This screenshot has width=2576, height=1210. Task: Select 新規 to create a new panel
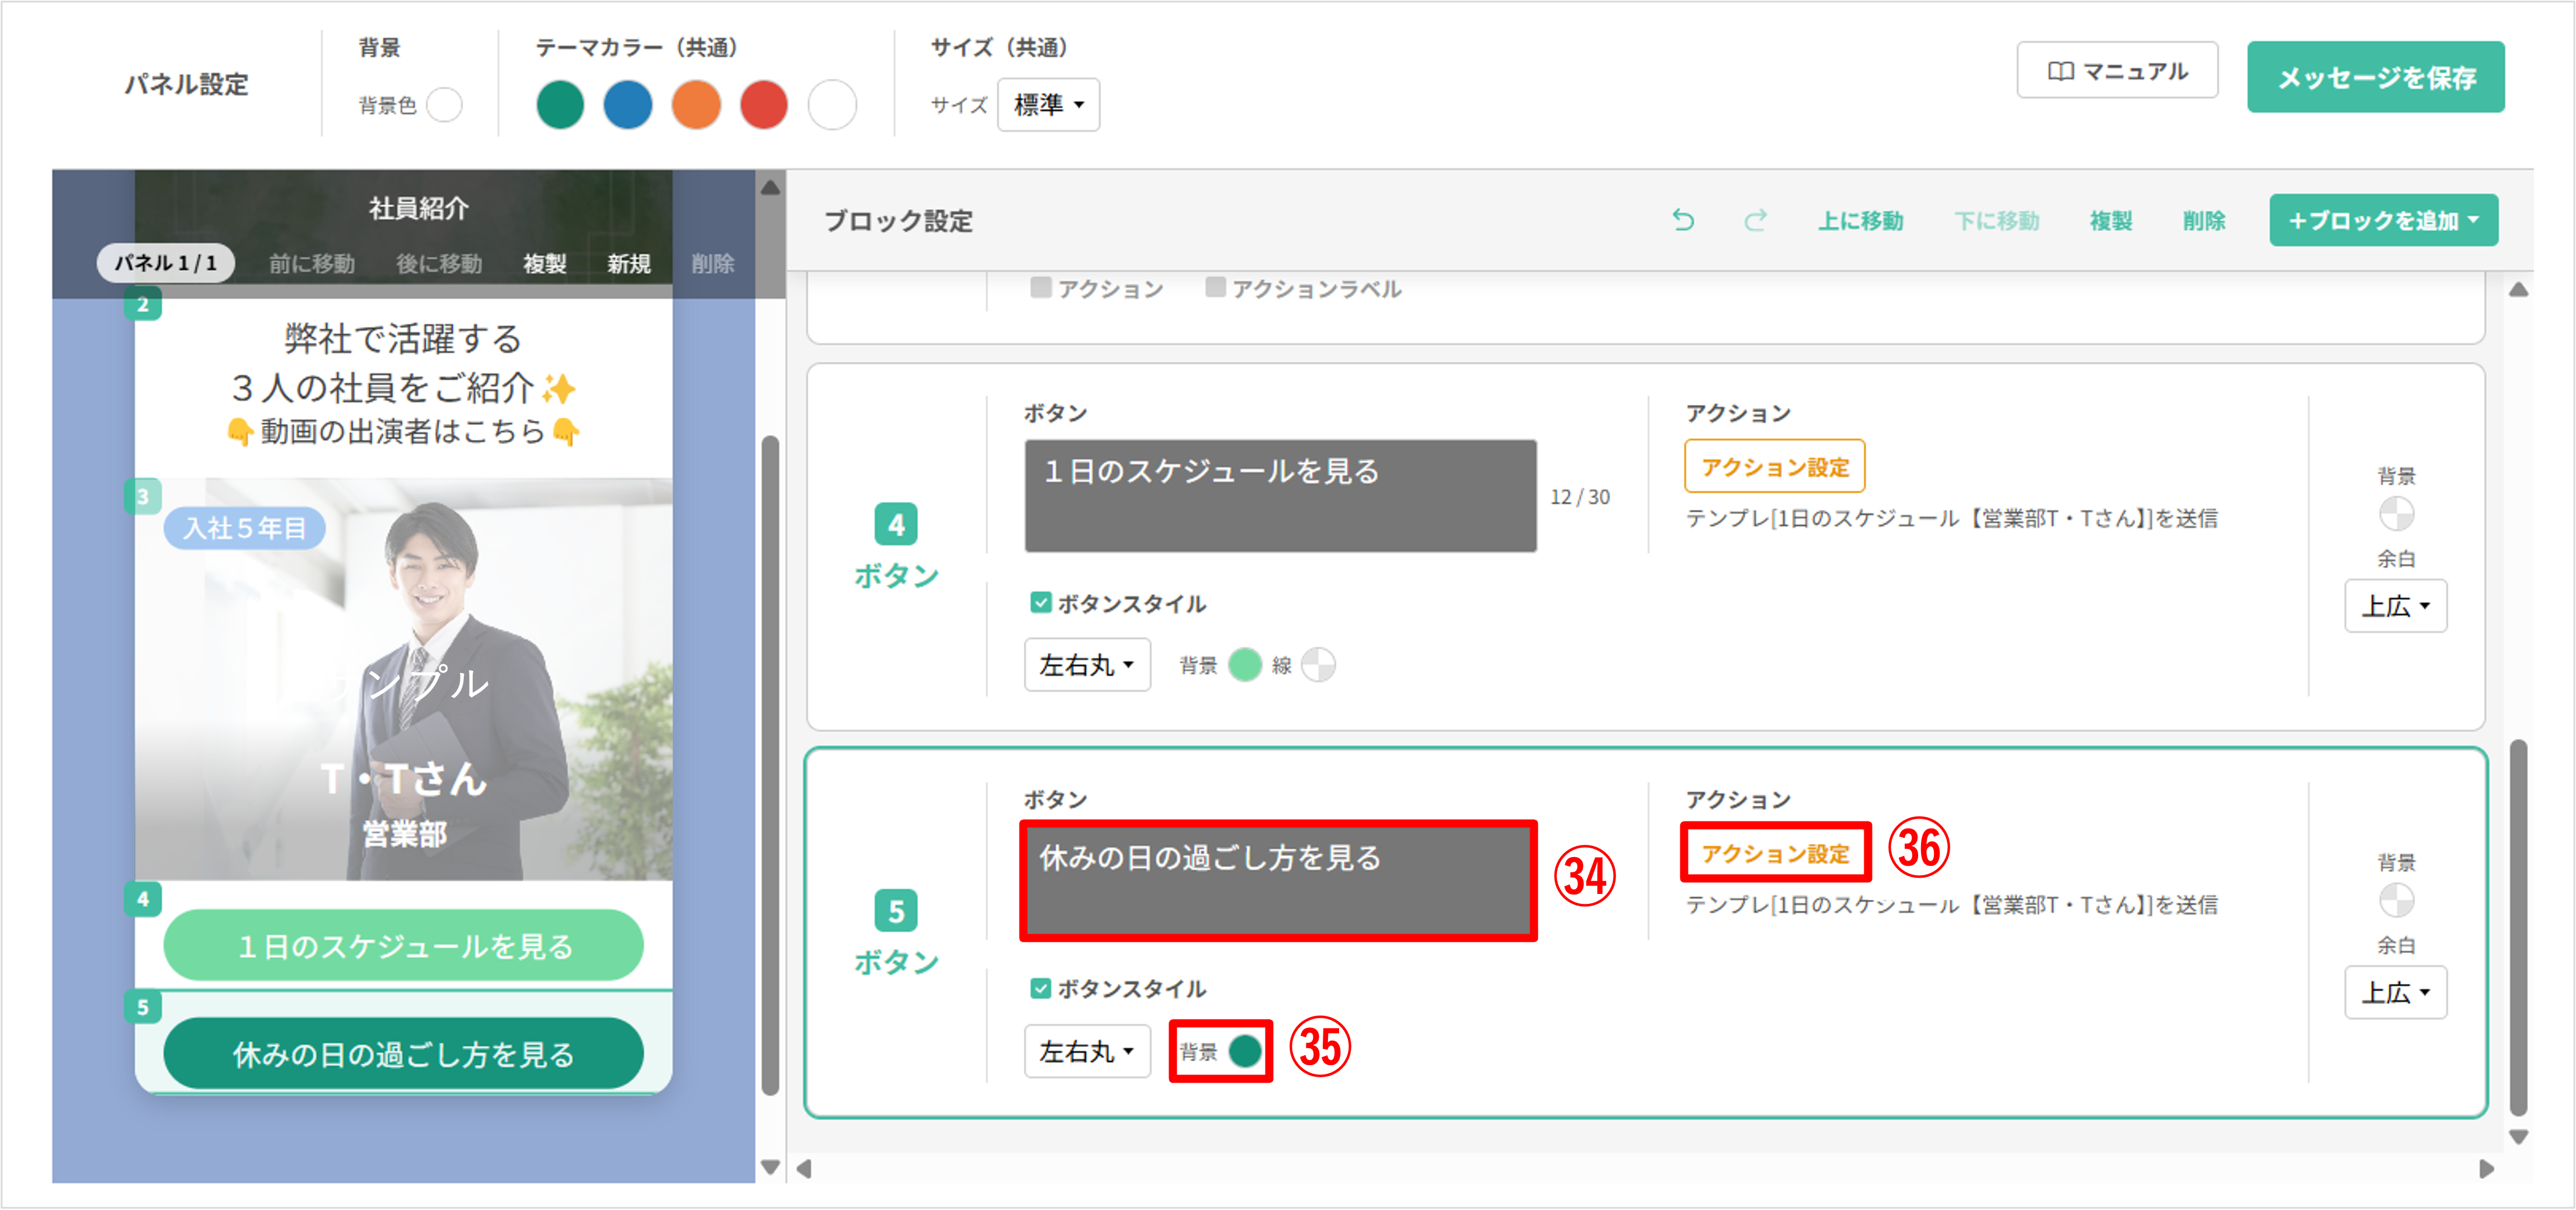tap(628, 263)
